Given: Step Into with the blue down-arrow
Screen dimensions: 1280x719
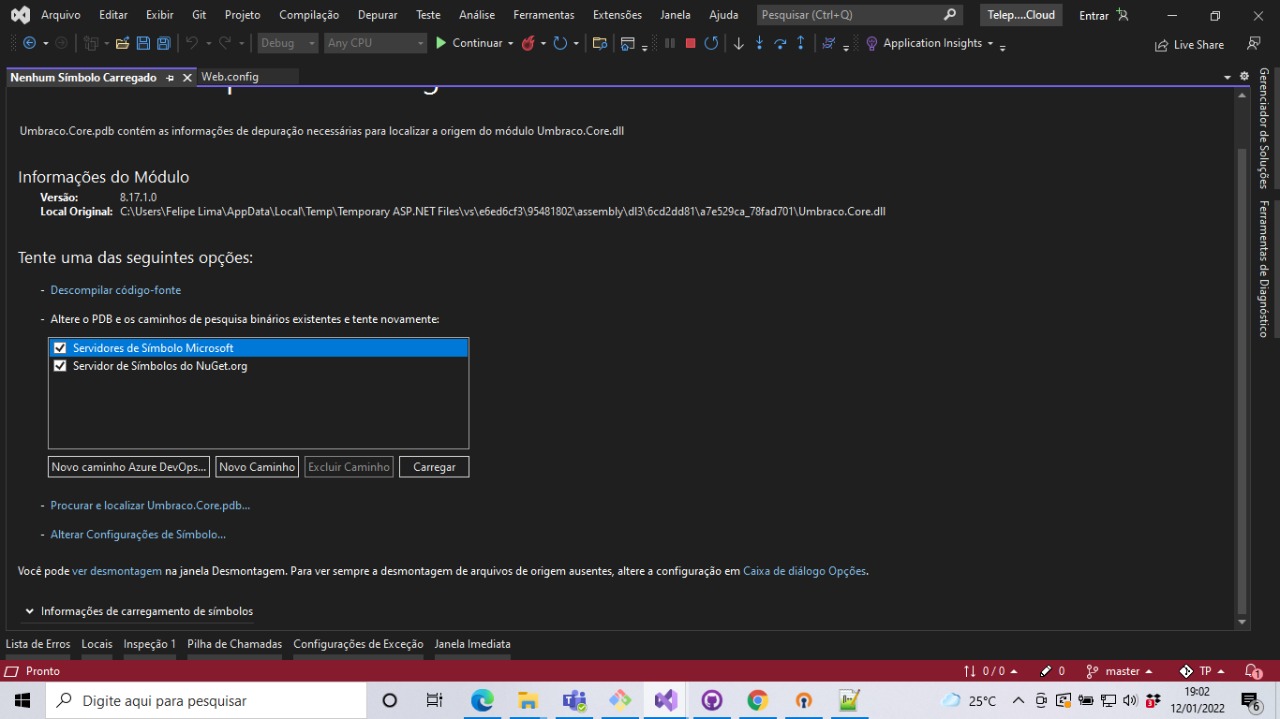Looking at the screenshot, I should pos(759,43).
